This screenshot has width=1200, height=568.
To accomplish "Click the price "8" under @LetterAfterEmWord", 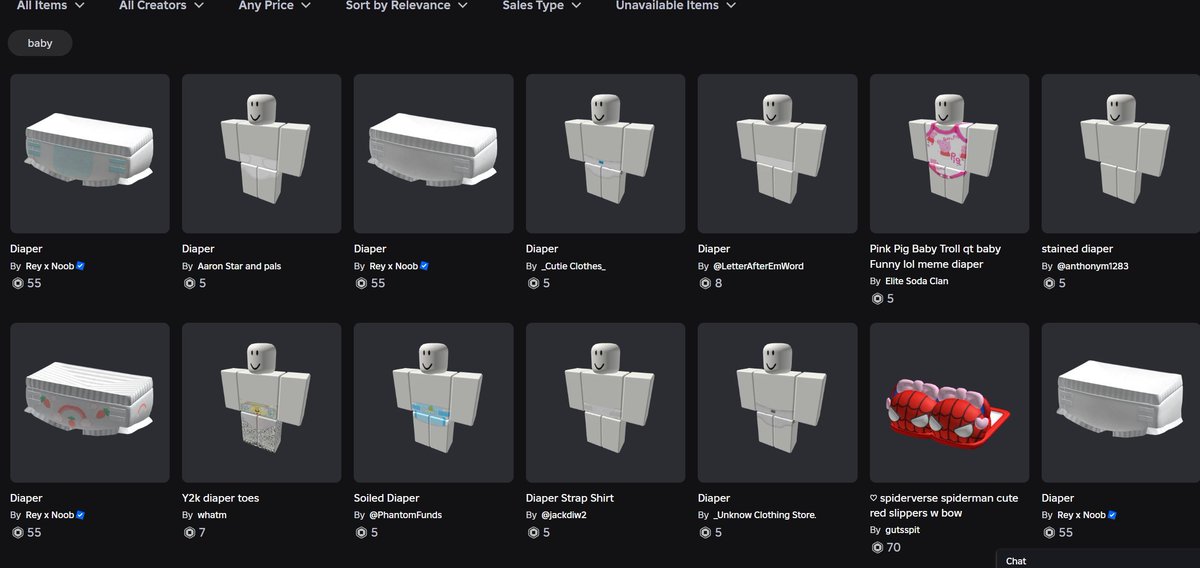I will 717,283.
